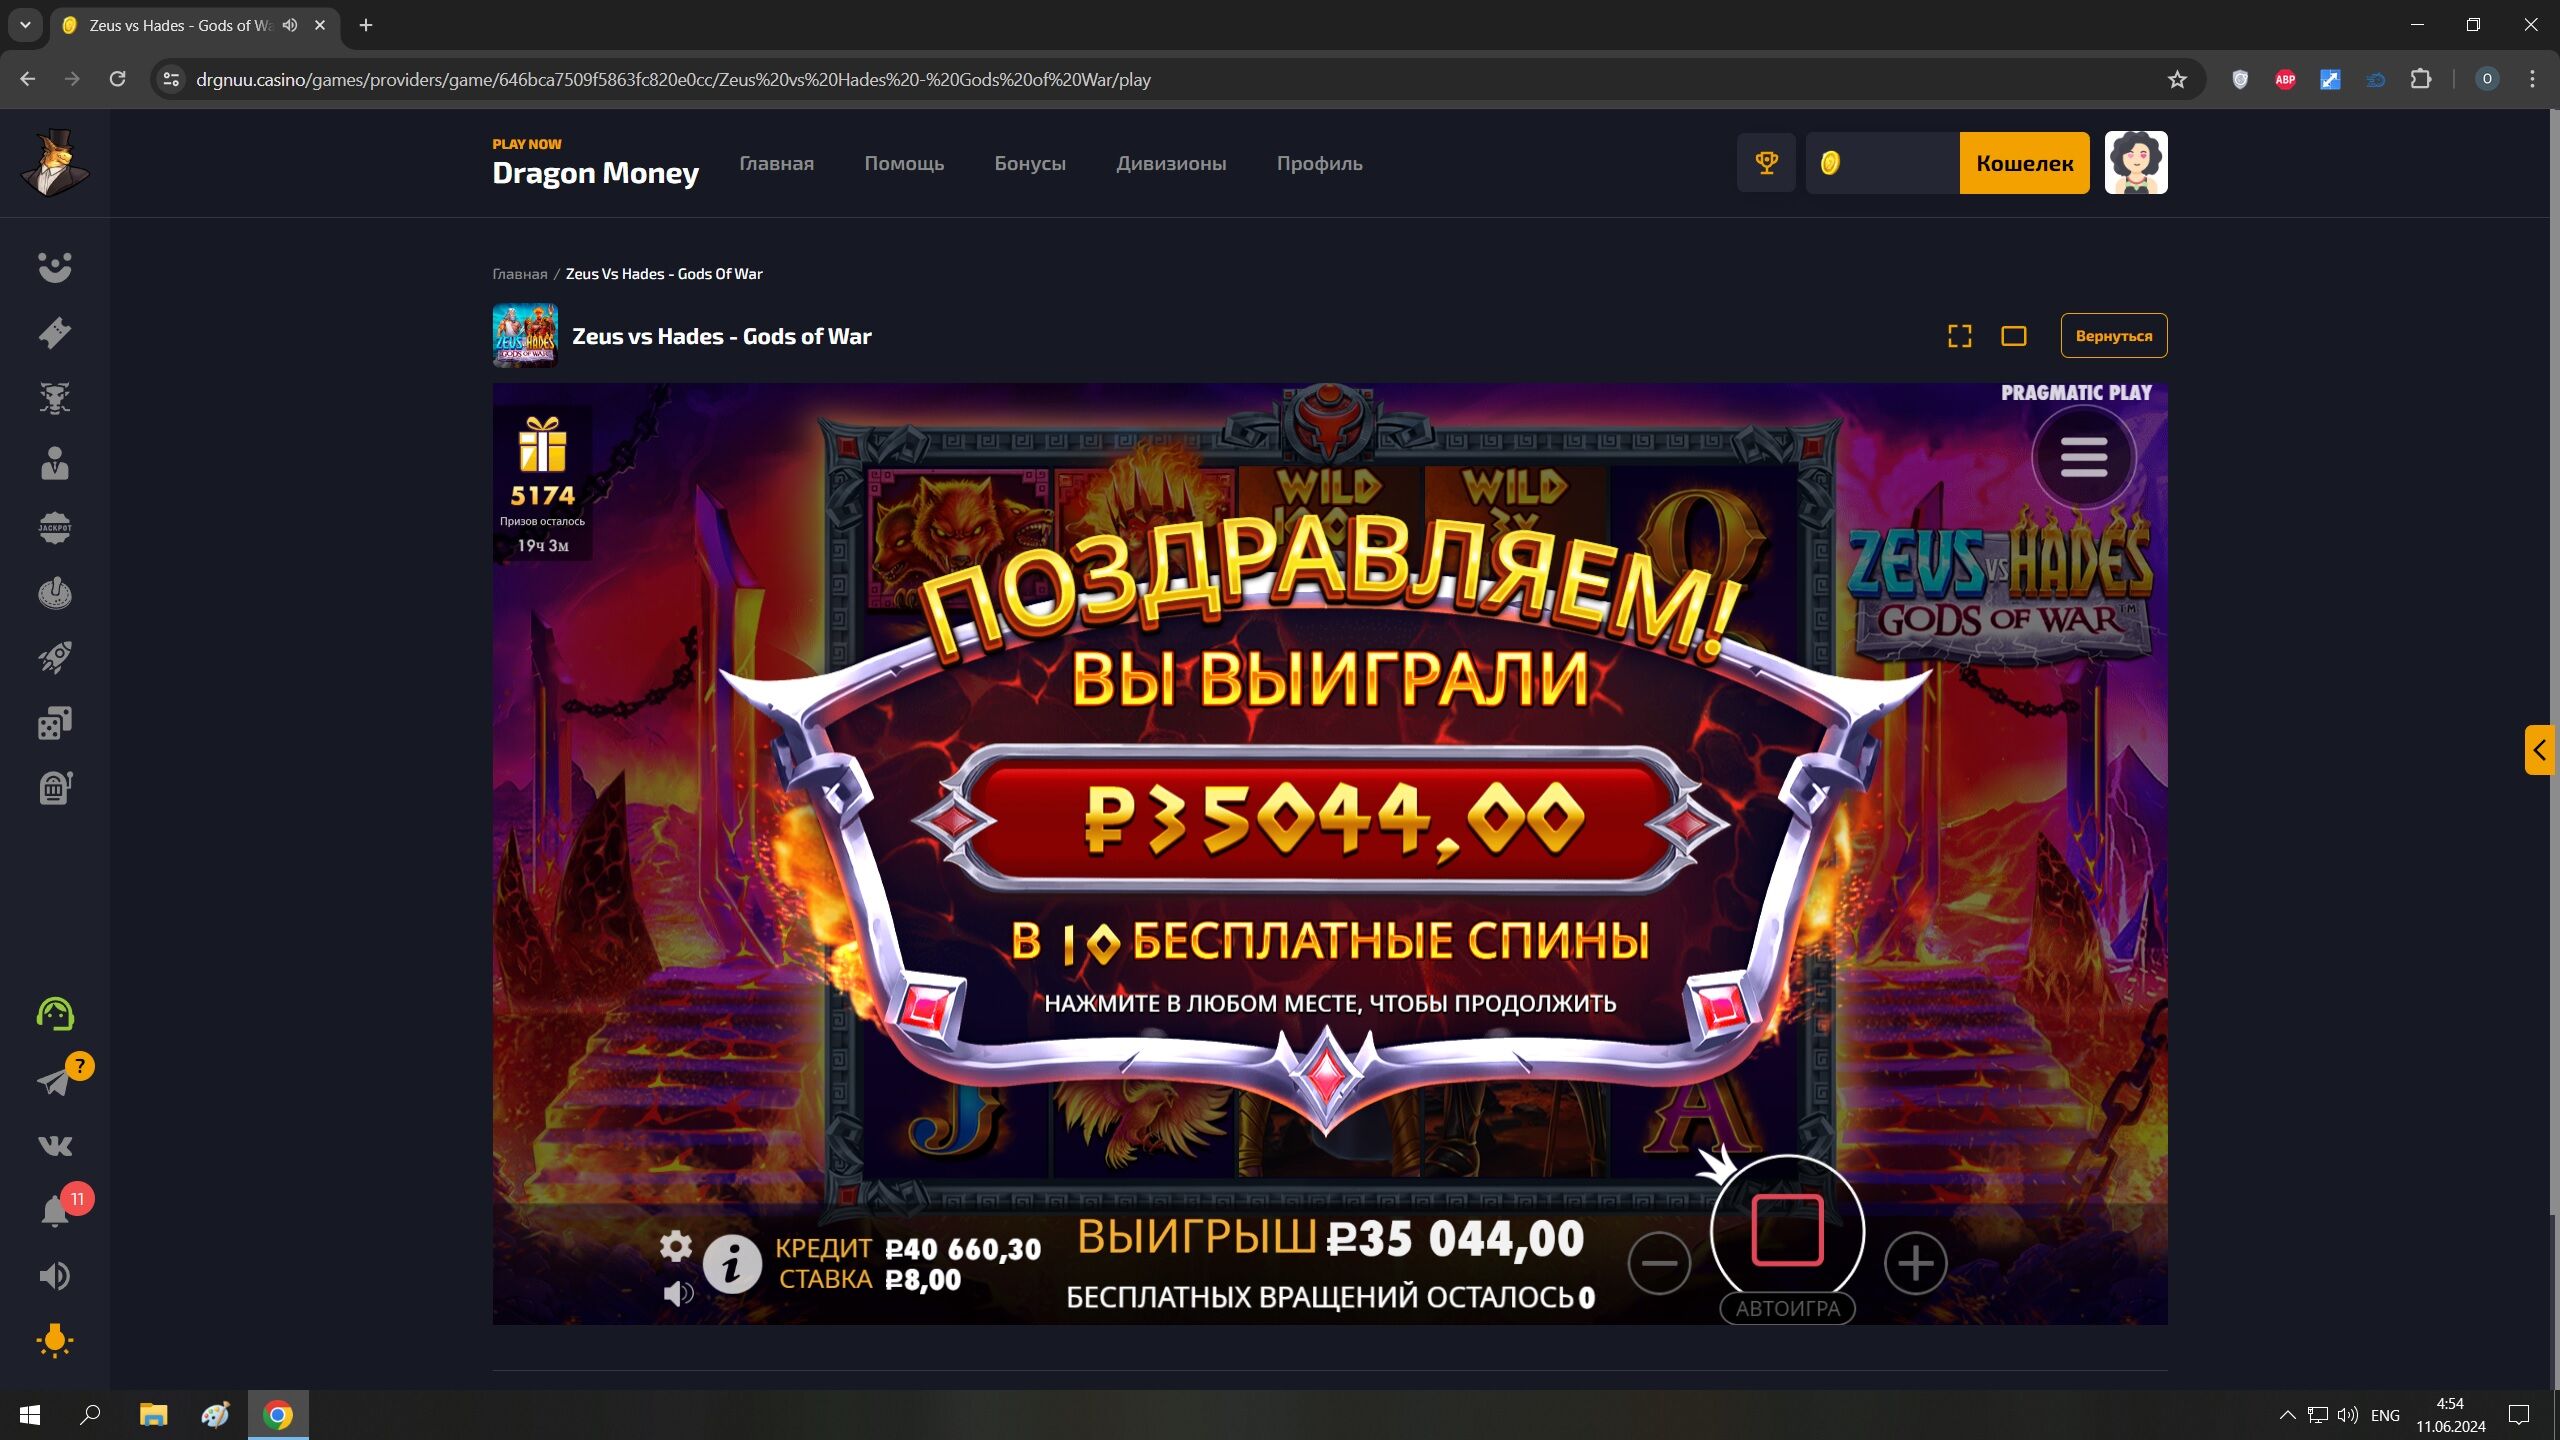This screenshot has width=2560, height=1440.
Task: Expand the right side panel arrow
Action: (x=2539, y=750)
